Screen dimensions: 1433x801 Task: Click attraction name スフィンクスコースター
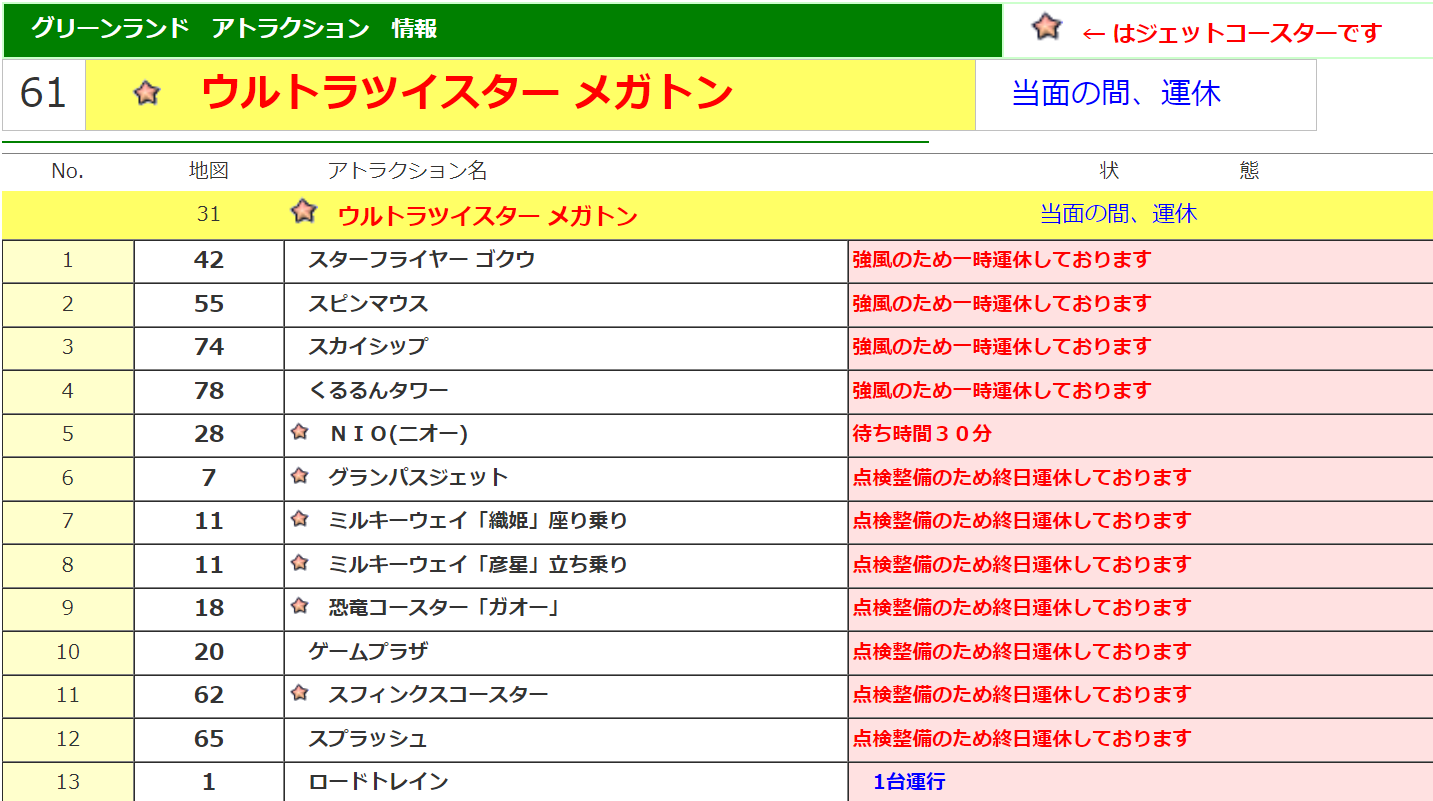click(438, 695)
